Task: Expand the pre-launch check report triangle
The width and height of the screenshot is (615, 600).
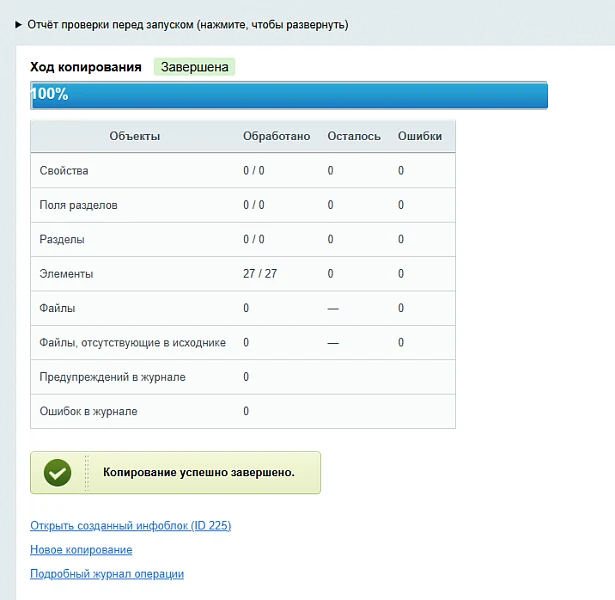Action: pyautogui.click(x=18, y=25)
